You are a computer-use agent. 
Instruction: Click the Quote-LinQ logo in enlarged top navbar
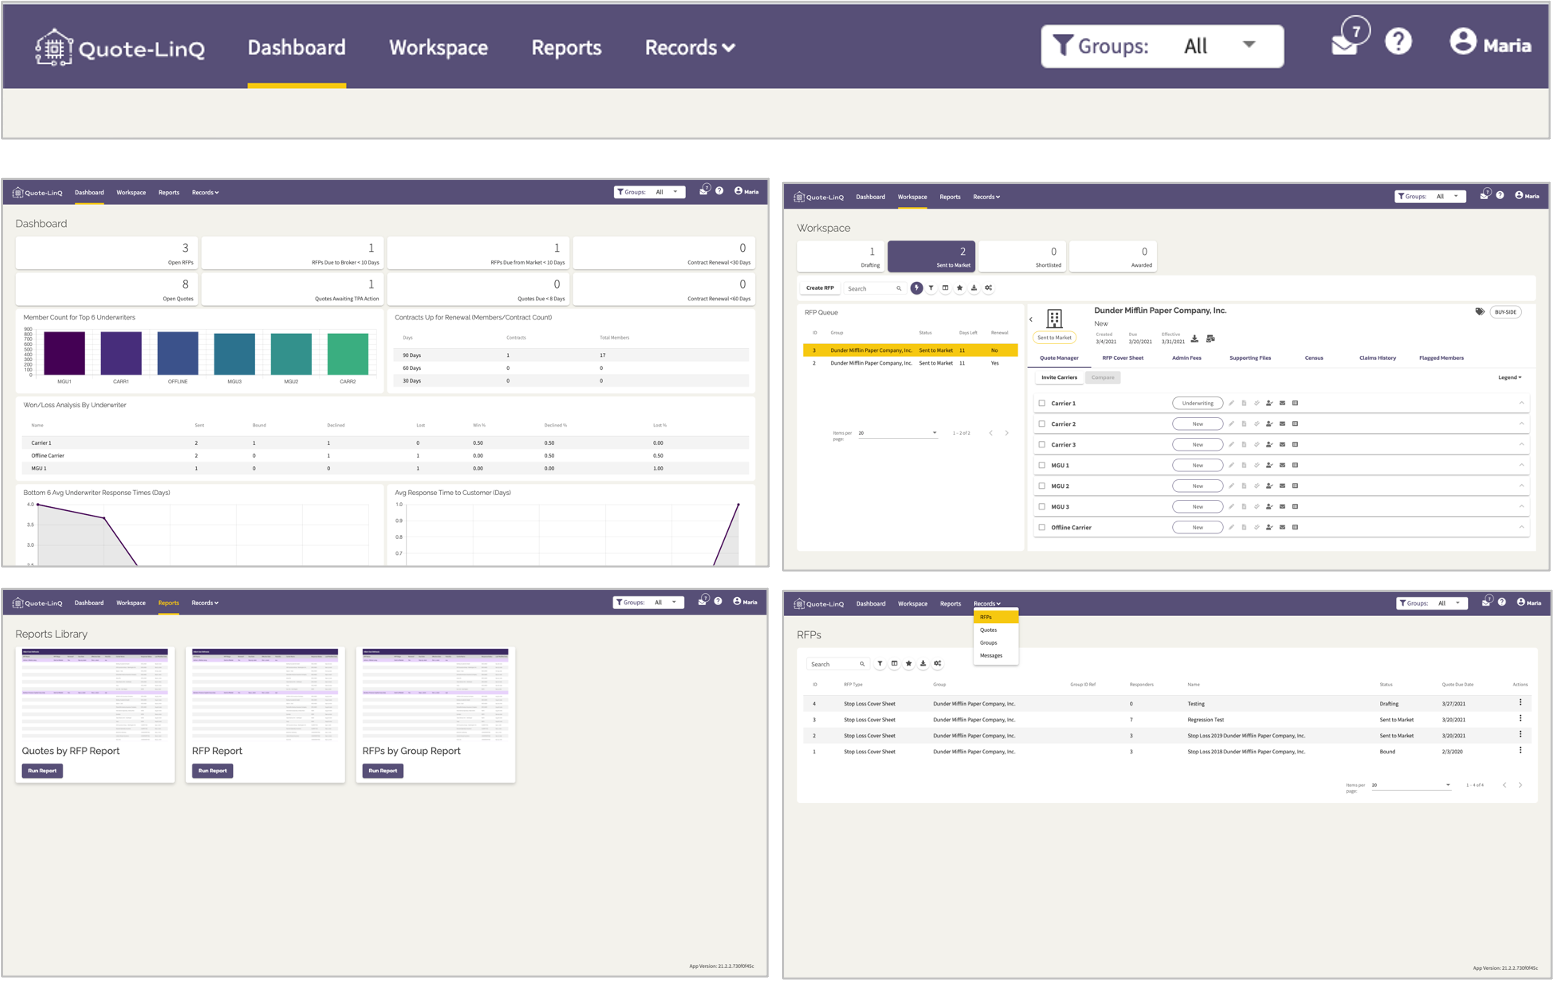[120, 47]
